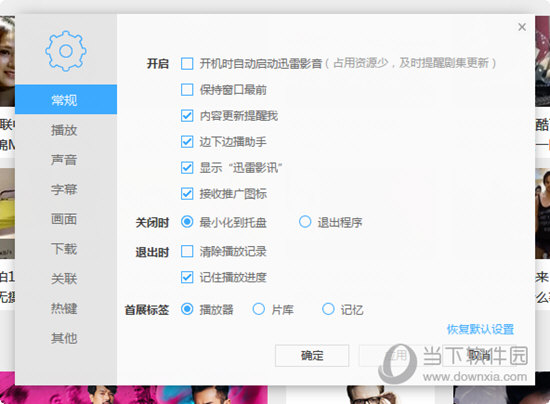Enable 清除播放记录 on exit
This screenshot has height=404, width=550.
(x=187, y=251)
